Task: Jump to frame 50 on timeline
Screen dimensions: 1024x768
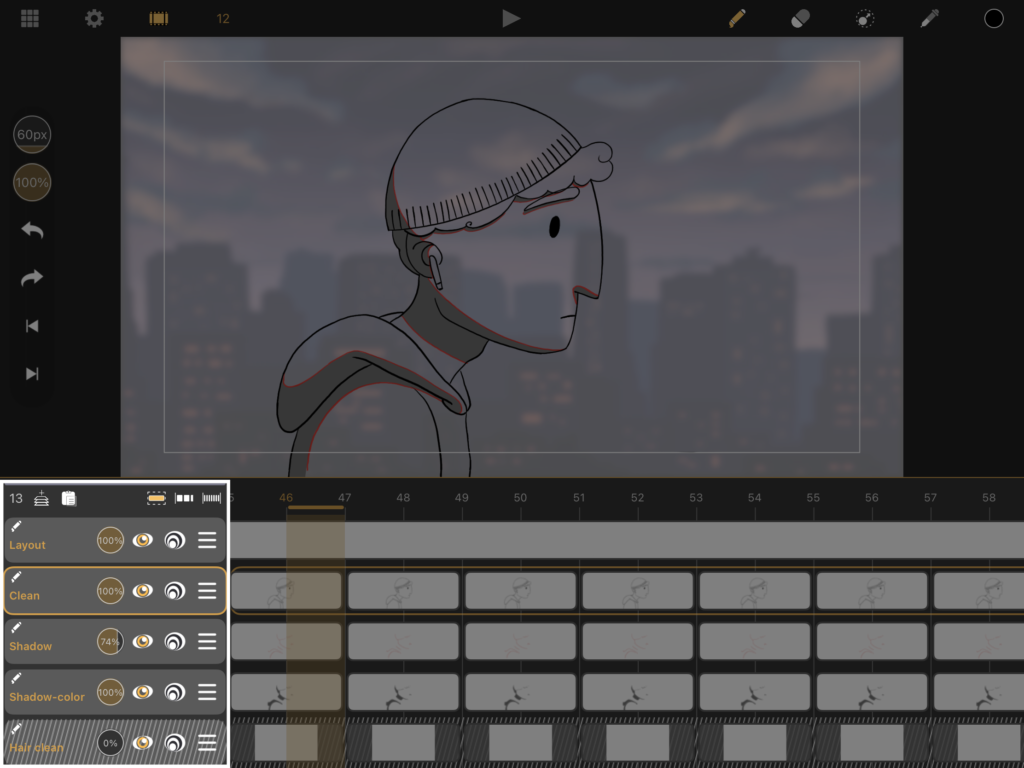Action: (x=520, y=498)
